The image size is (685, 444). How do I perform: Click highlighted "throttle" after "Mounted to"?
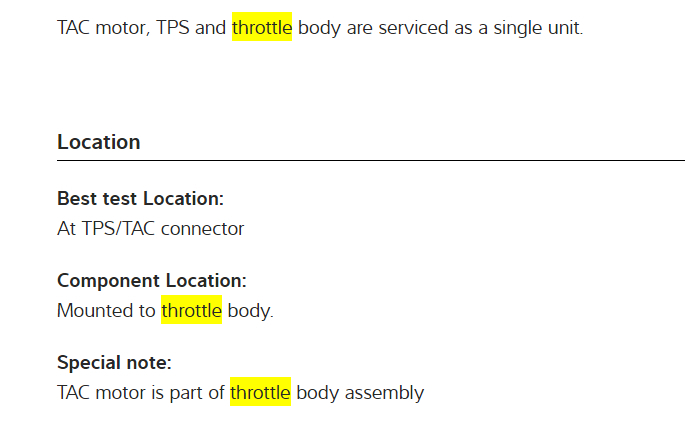click(x=191, y=311)
